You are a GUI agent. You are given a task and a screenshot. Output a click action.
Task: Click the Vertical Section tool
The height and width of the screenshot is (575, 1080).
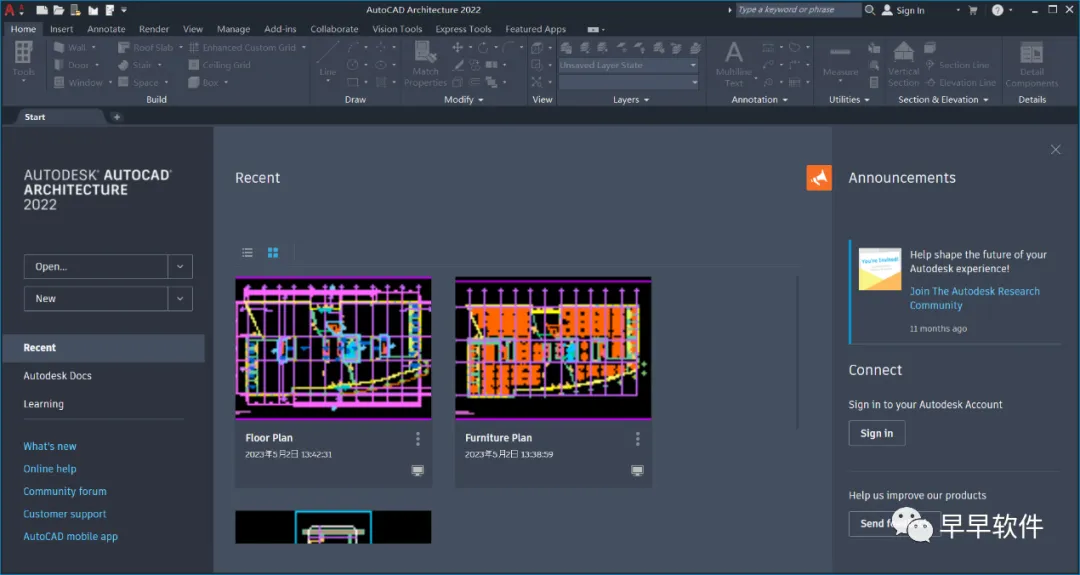903,63
